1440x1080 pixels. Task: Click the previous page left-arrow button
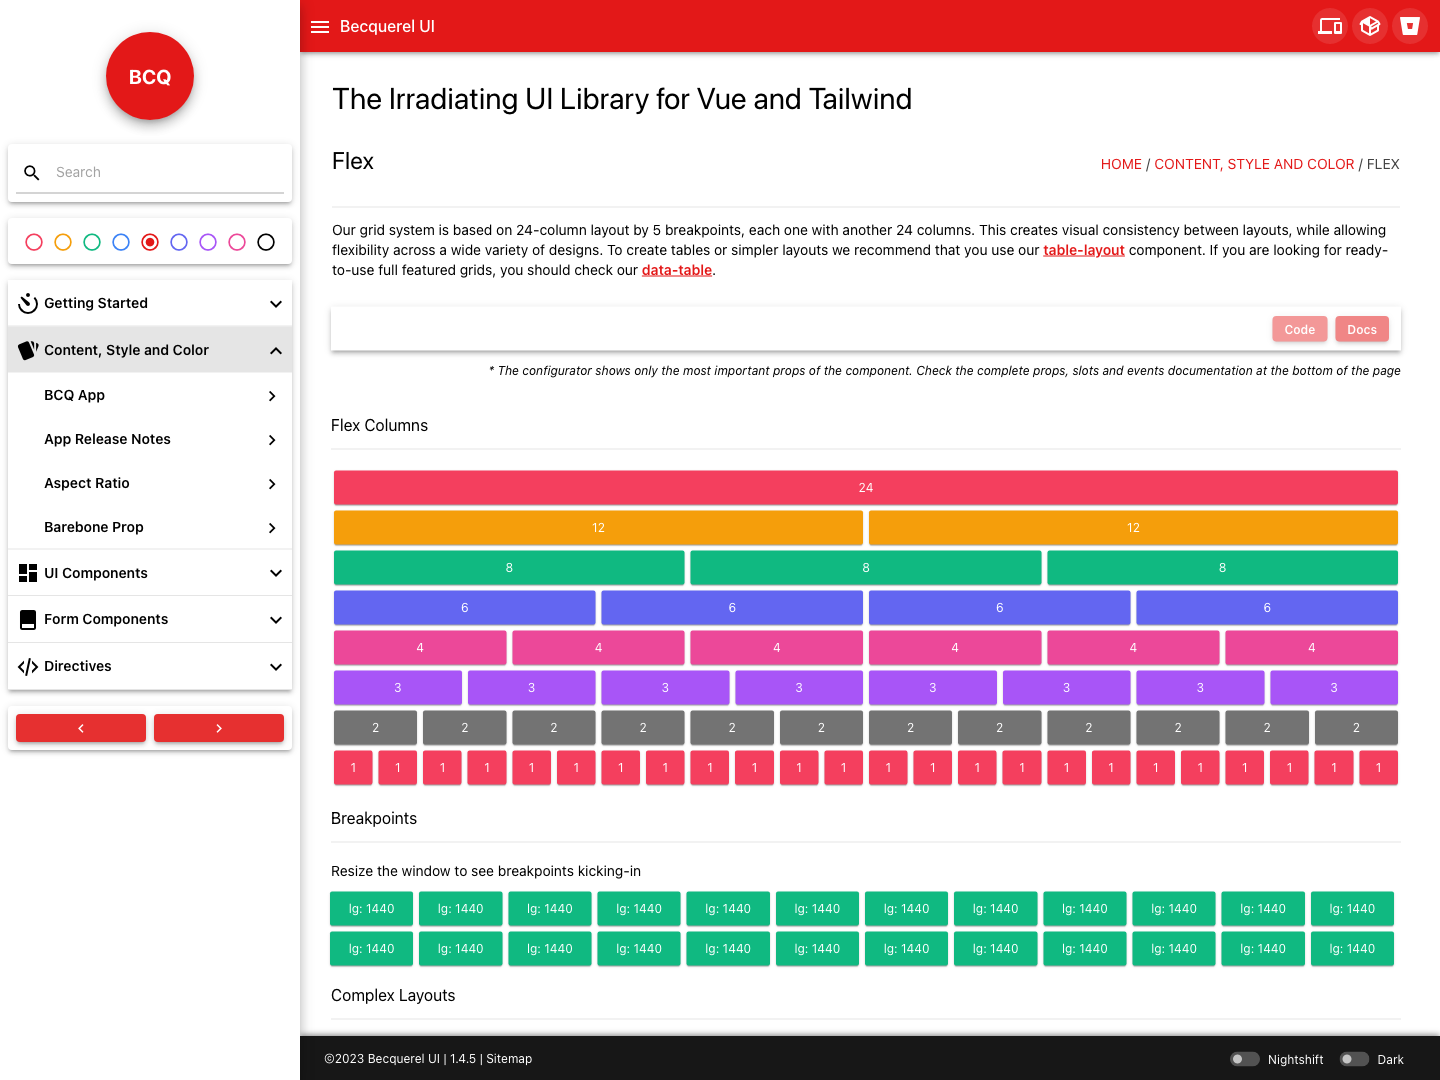pos(81,728)
